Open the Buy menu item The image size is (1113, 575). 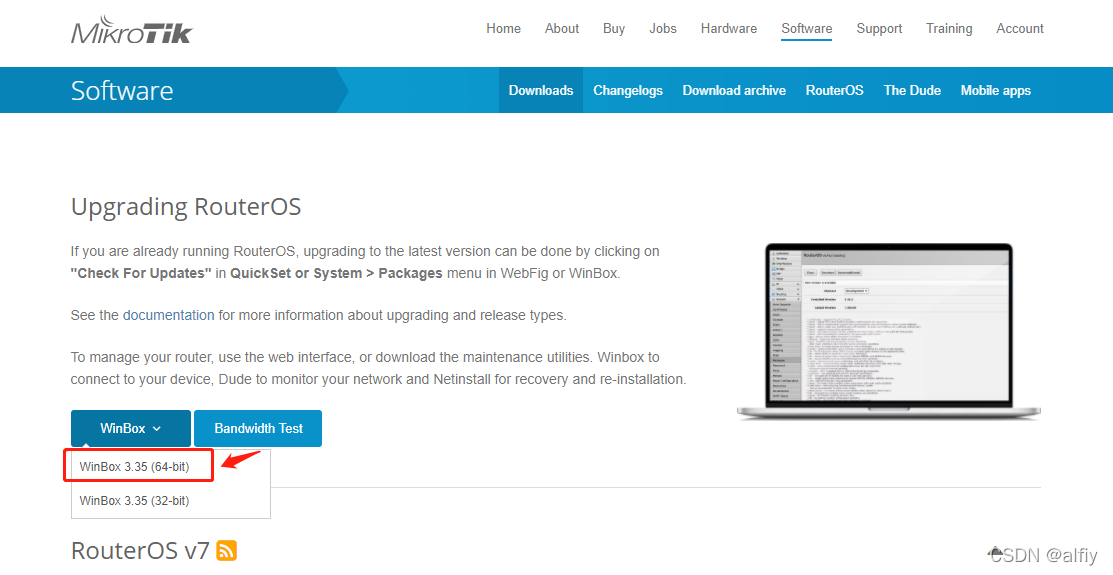click(614, 28)
